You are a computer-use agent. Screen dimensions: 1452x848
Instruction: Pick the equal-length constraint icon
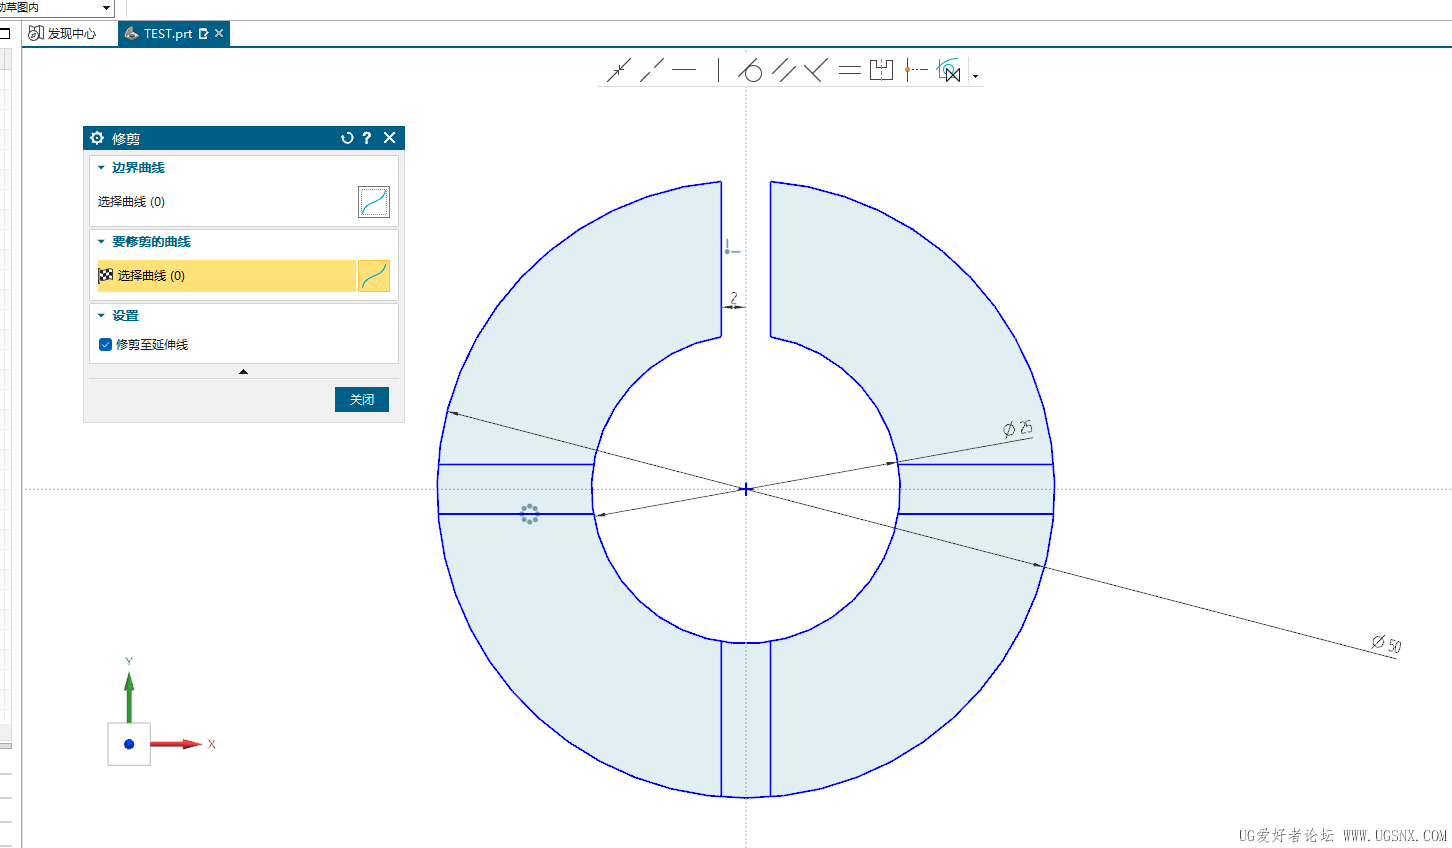[849, 70]
